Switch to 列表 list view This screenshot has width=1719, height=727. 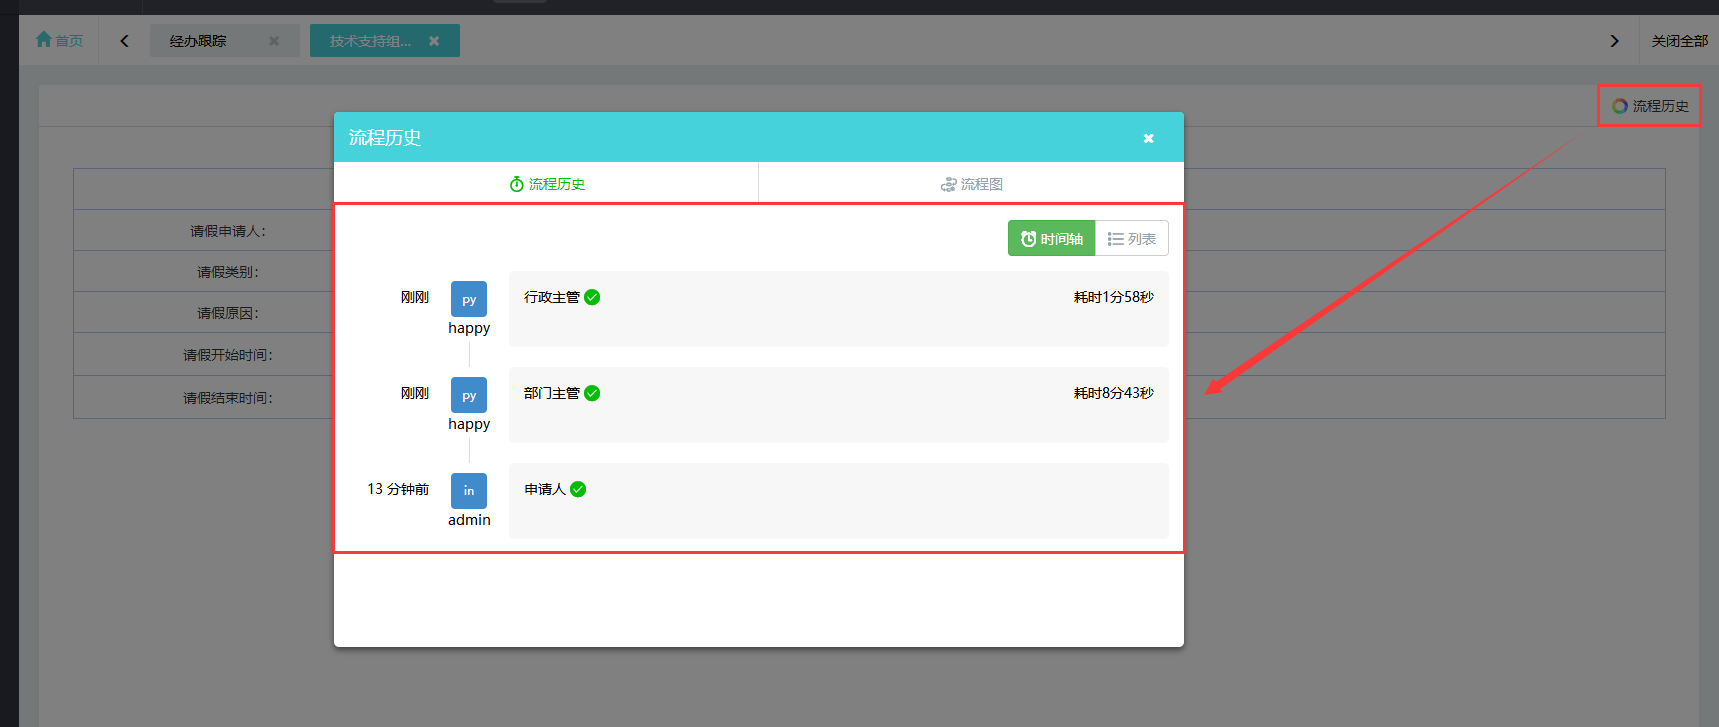[x=1132, y=238]
